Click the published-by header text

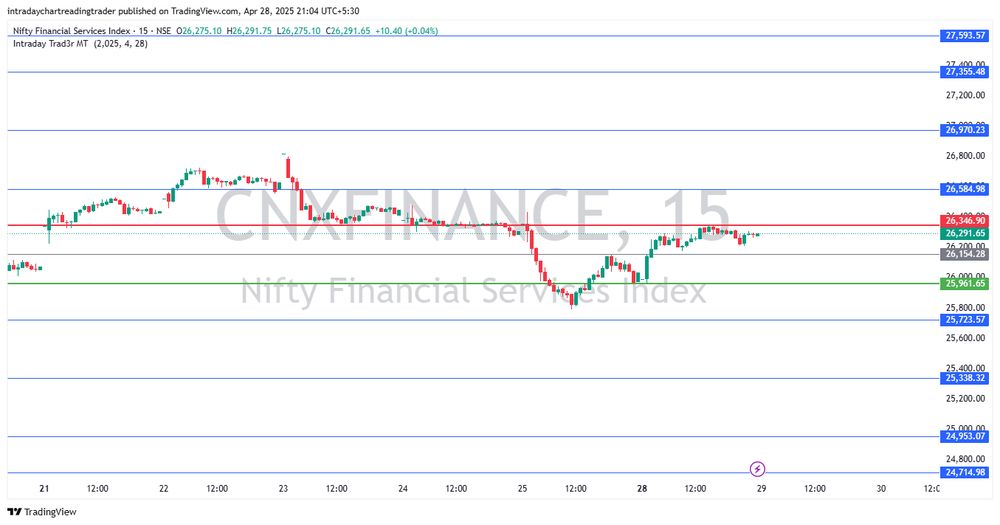[183, 11]
